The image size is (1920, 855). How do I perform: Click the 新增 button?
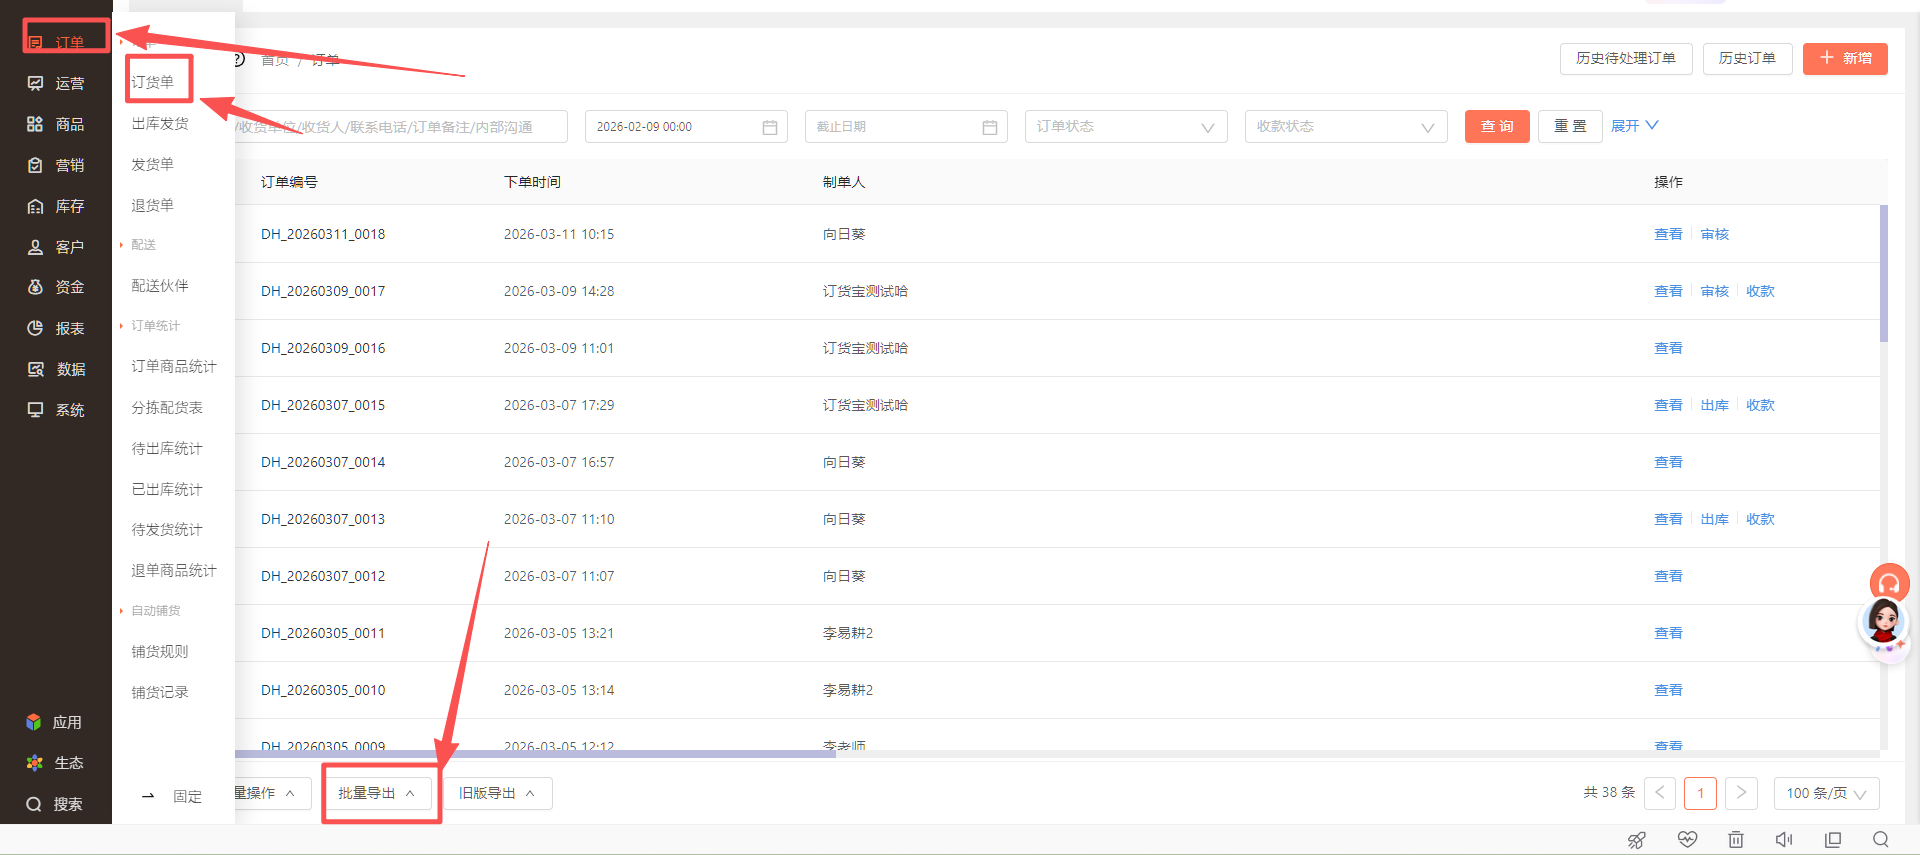click(x=1845, y=59)
